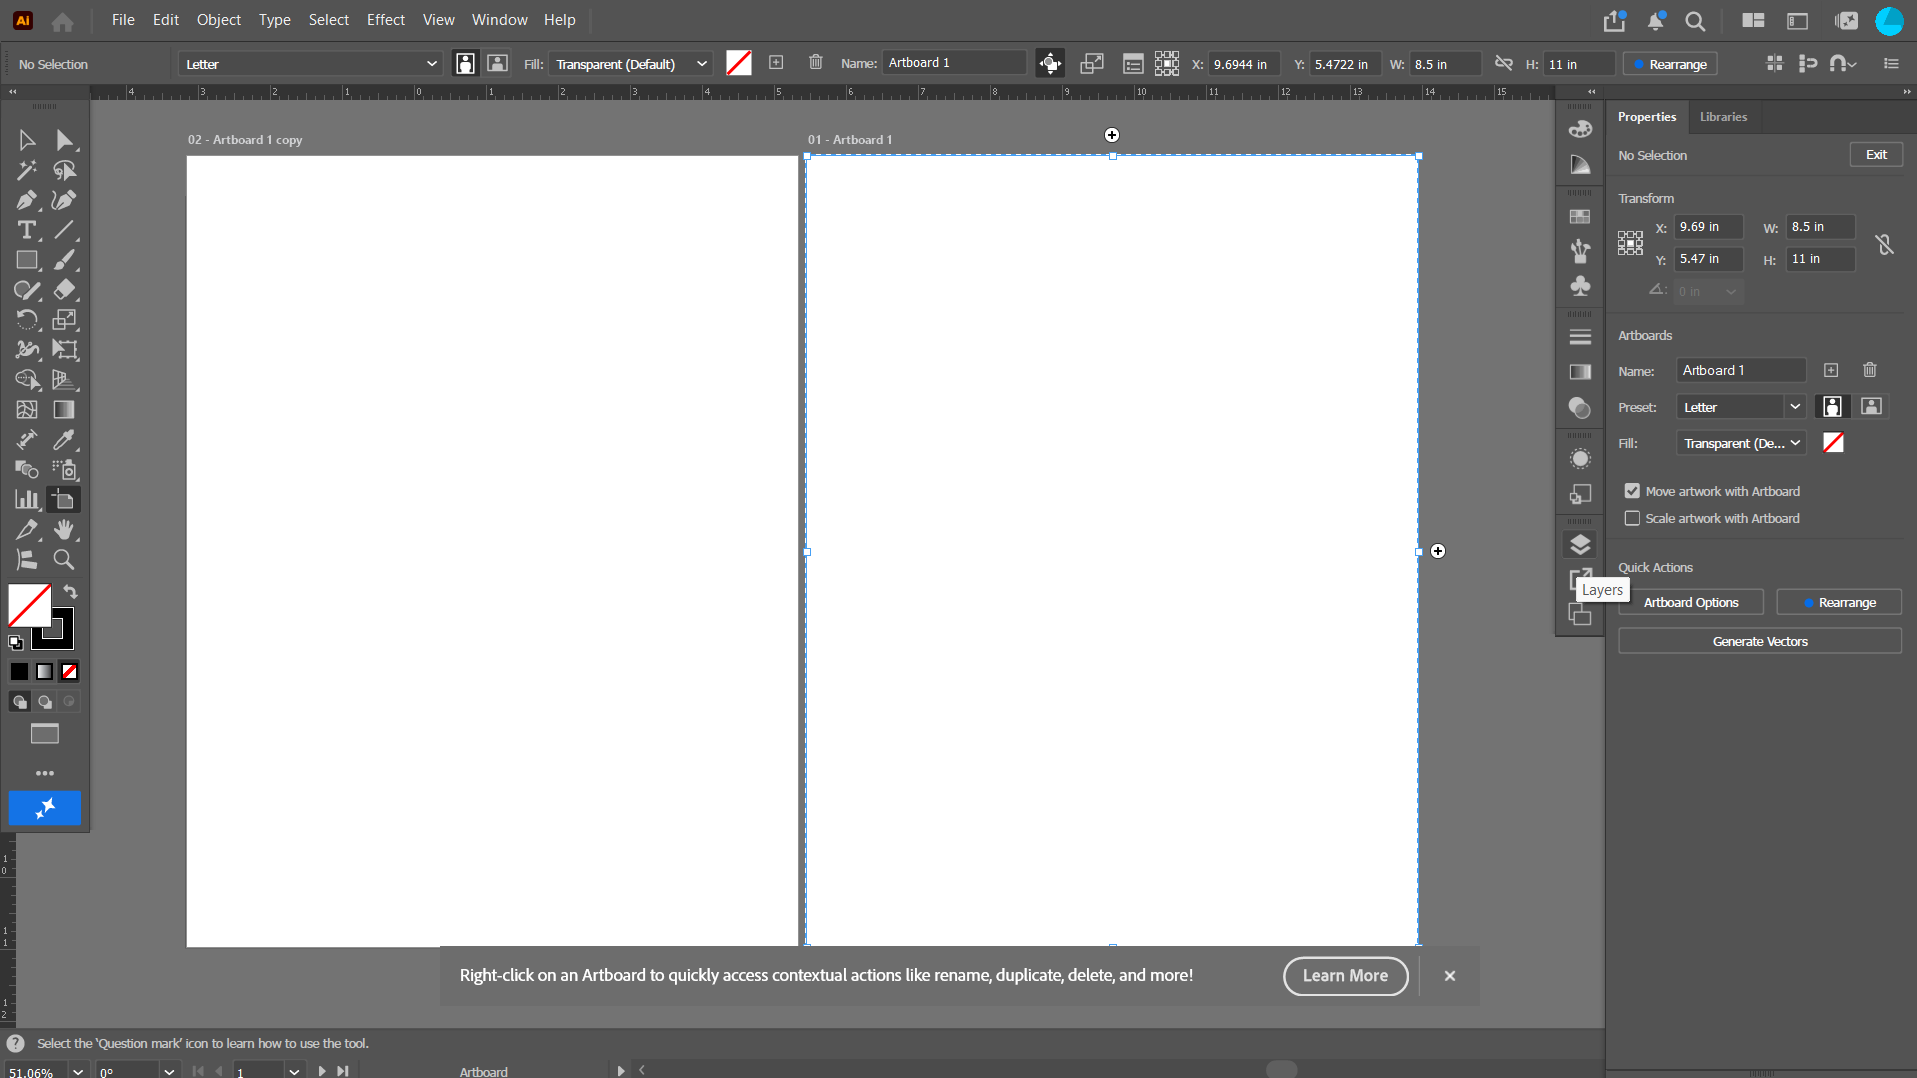
Task: Click Rearrange in Quick Actions
Action: pyautogui.click(x=1839, y=602)
